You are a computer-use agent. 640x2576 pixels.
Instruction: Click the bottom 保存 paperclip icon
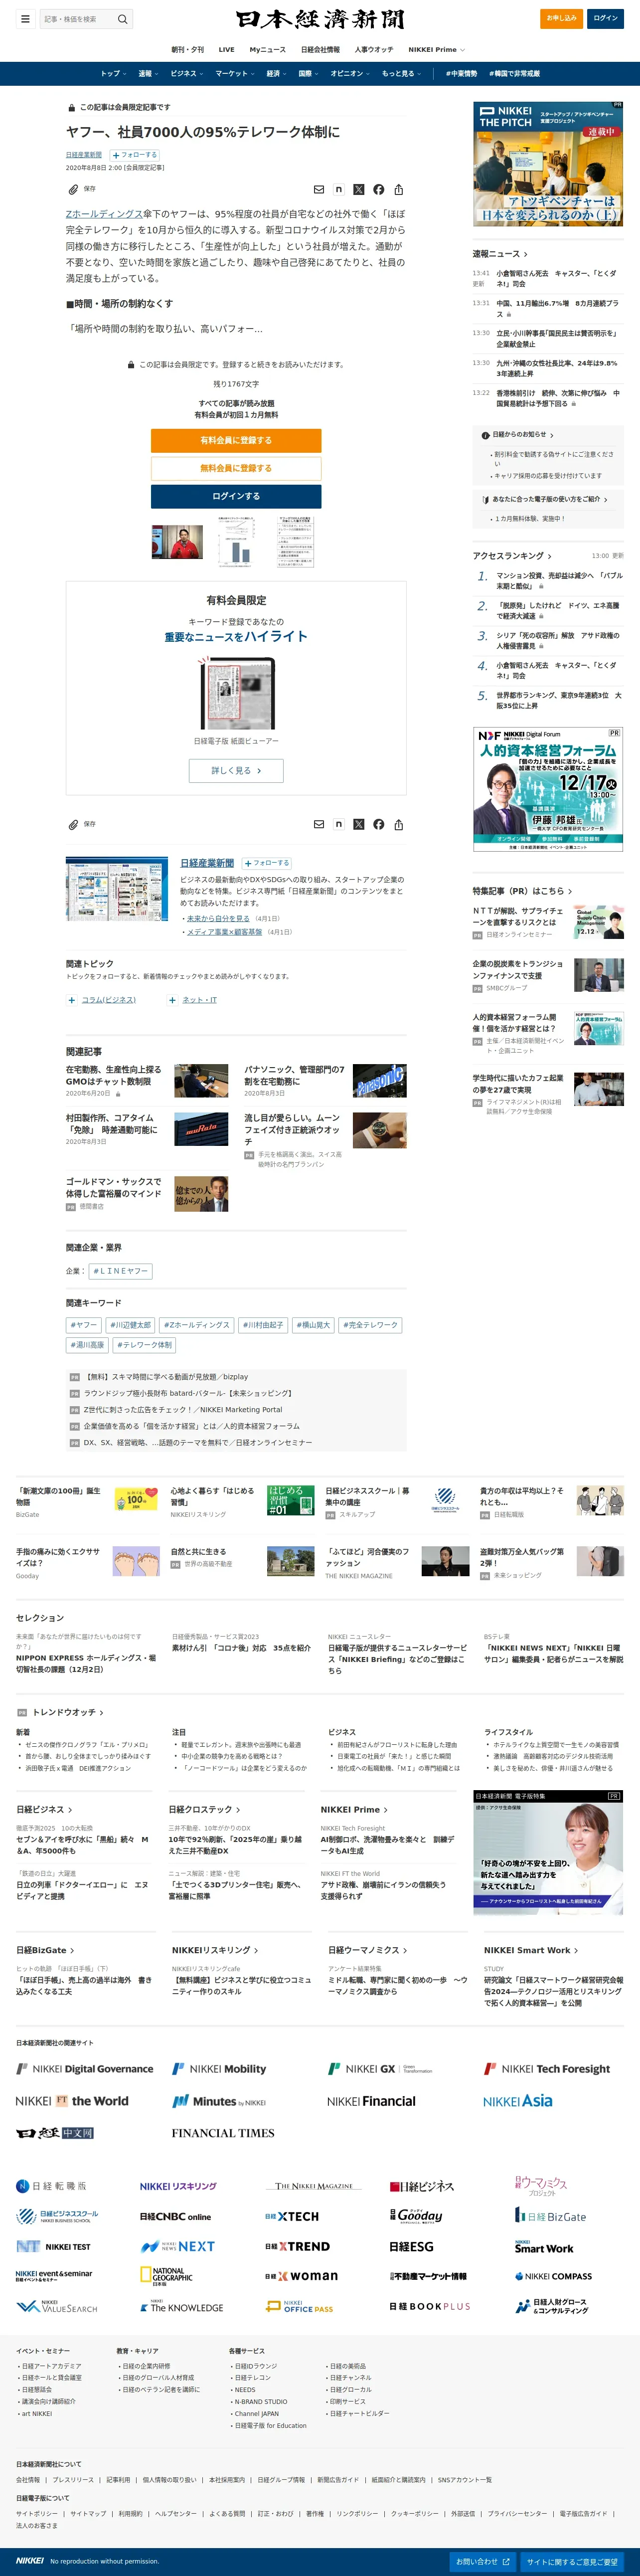click(x=73, y=825)
